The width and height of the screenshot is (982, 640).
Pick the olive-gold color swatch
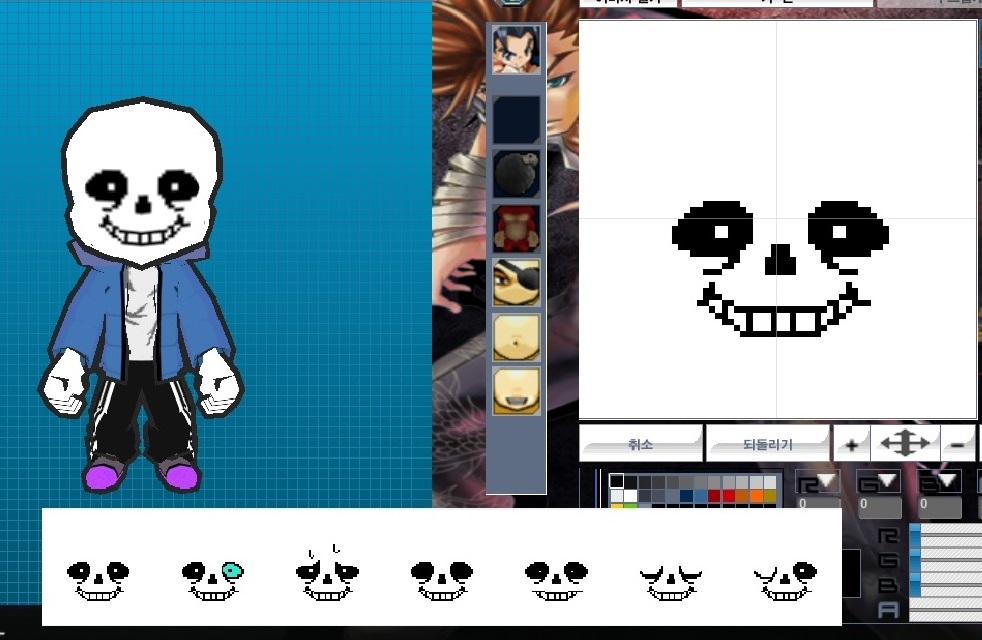click(x=770, y=496)
